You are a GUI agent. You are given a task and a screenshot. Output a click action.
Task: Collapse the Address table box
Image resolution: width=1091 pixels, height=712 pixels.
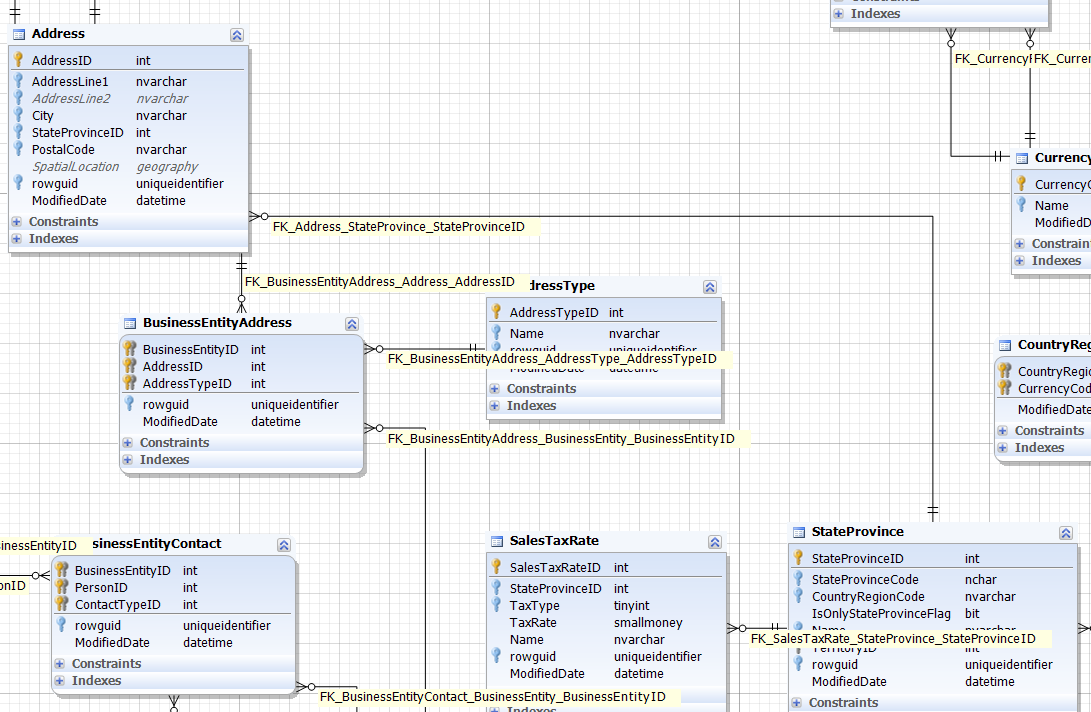(237, 35)
